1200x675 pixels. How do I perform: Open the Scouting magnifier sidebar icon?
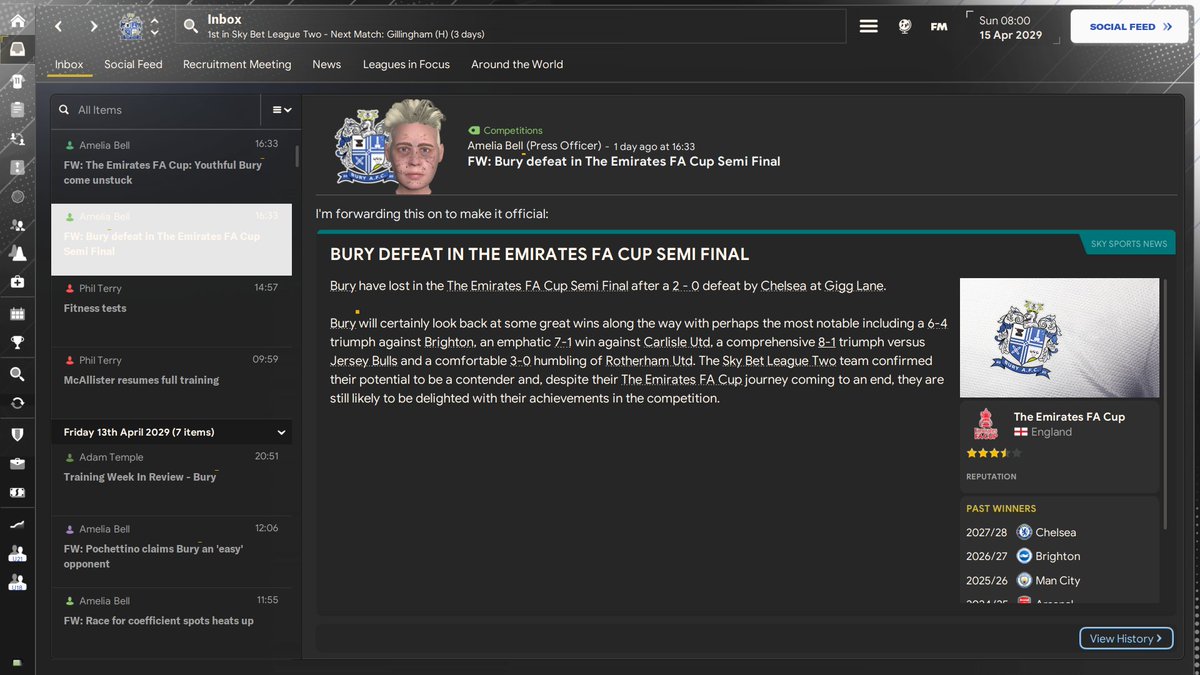click(17, 374)
